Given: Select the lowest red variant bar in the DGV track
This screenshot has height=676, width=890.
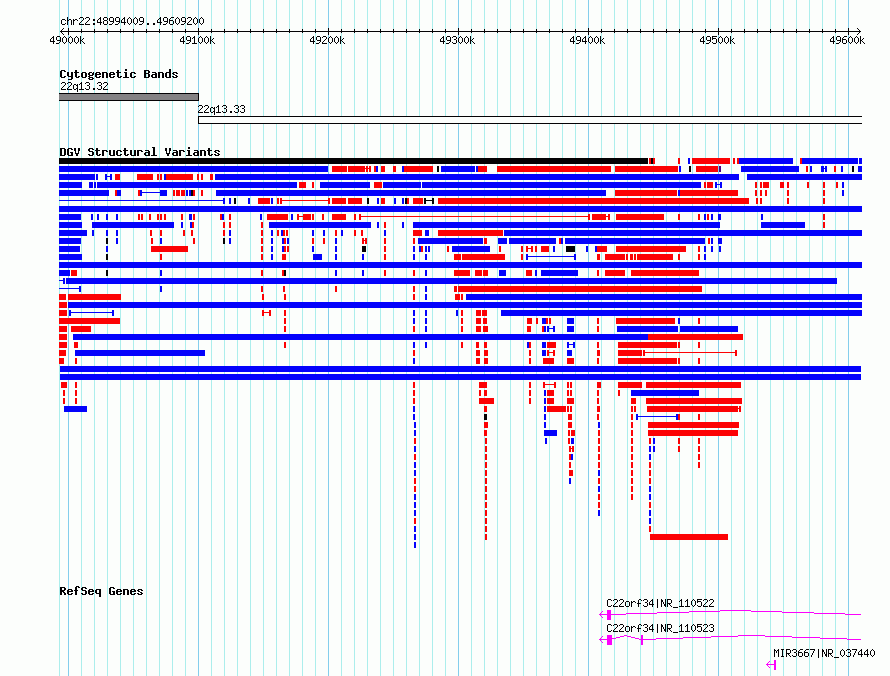Looking at the screenshot, I should click(689, 537).
